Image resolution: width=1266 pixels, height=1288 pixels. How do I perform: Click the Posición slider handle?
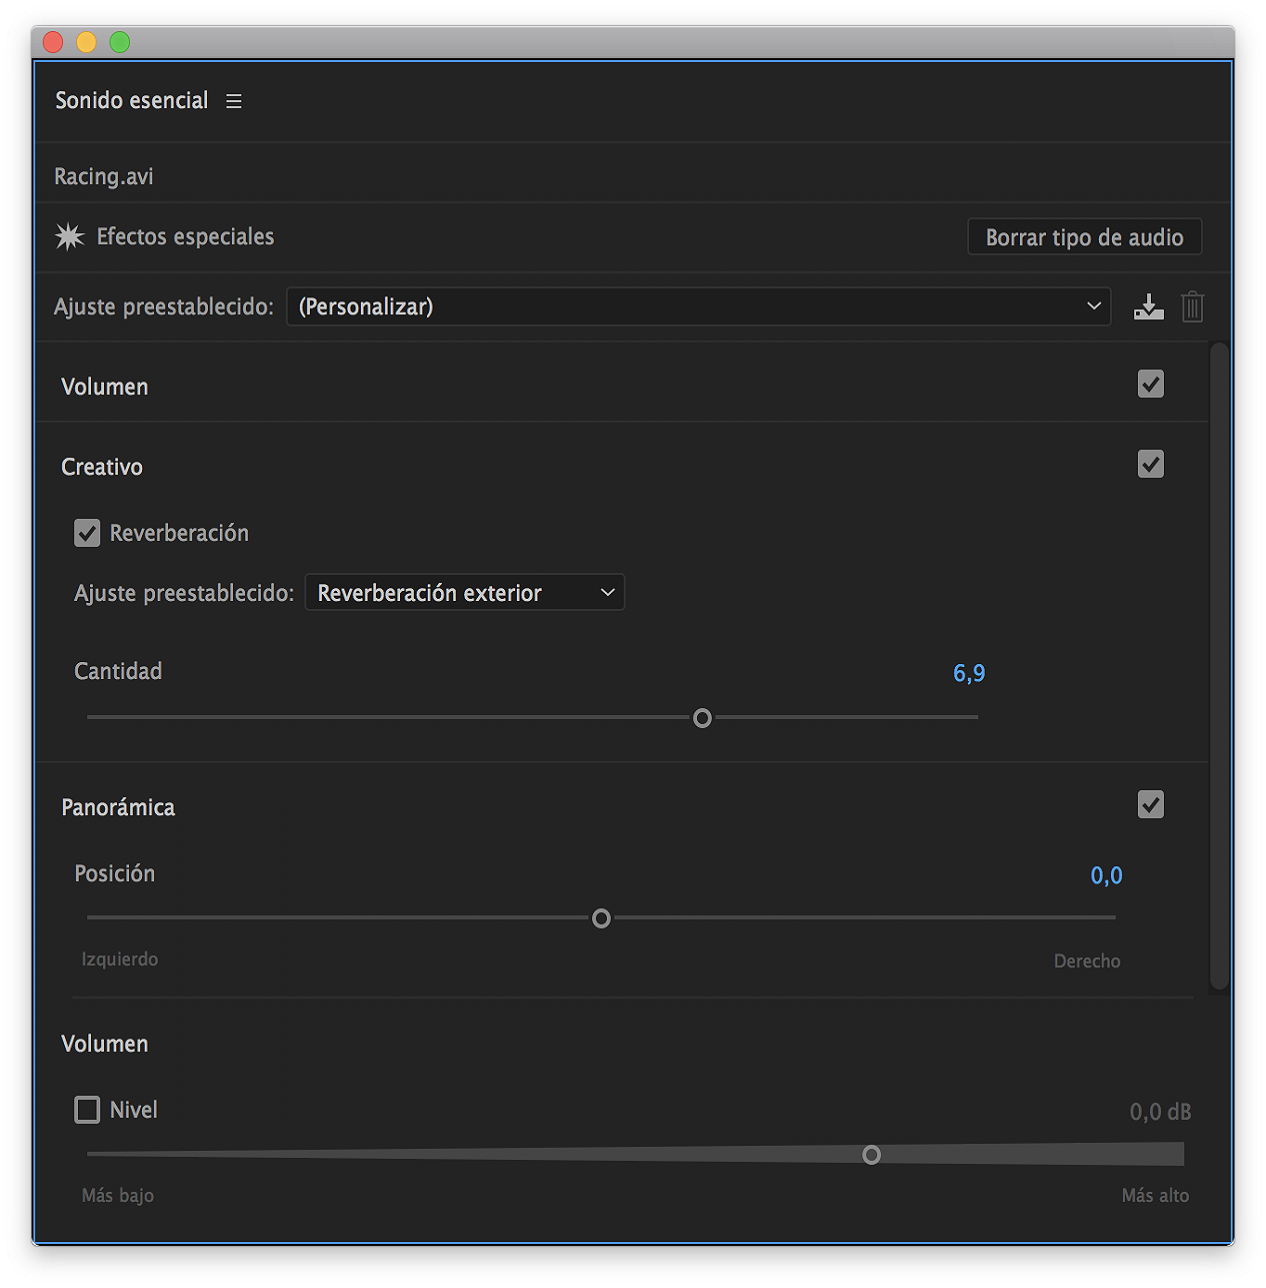click(601, 918)
